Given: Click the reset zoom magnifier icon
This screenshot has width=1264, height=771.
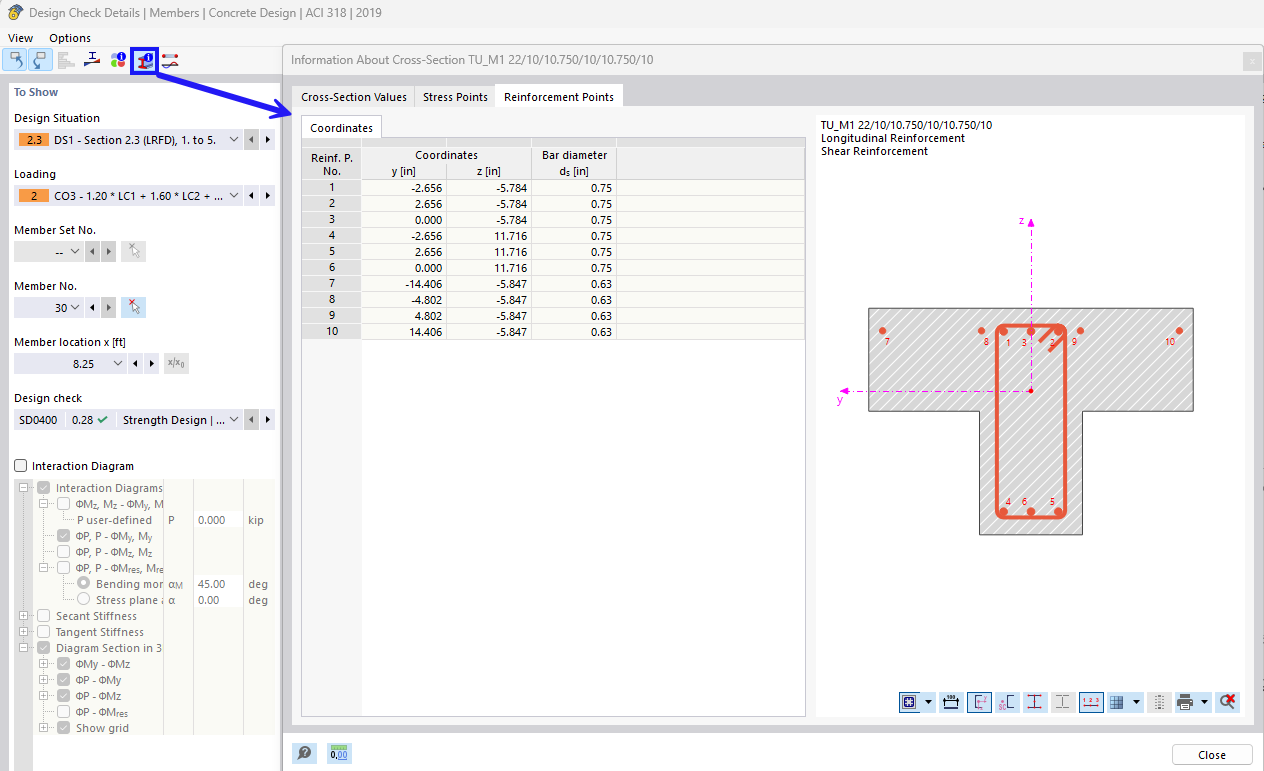Looking at the screenshot, I should point(1227,701).
